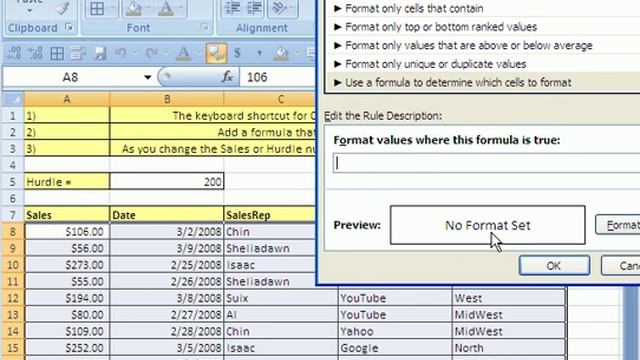Click the No Format Set preview box
This screenshot has width=640, height=360.
(487, 225)
